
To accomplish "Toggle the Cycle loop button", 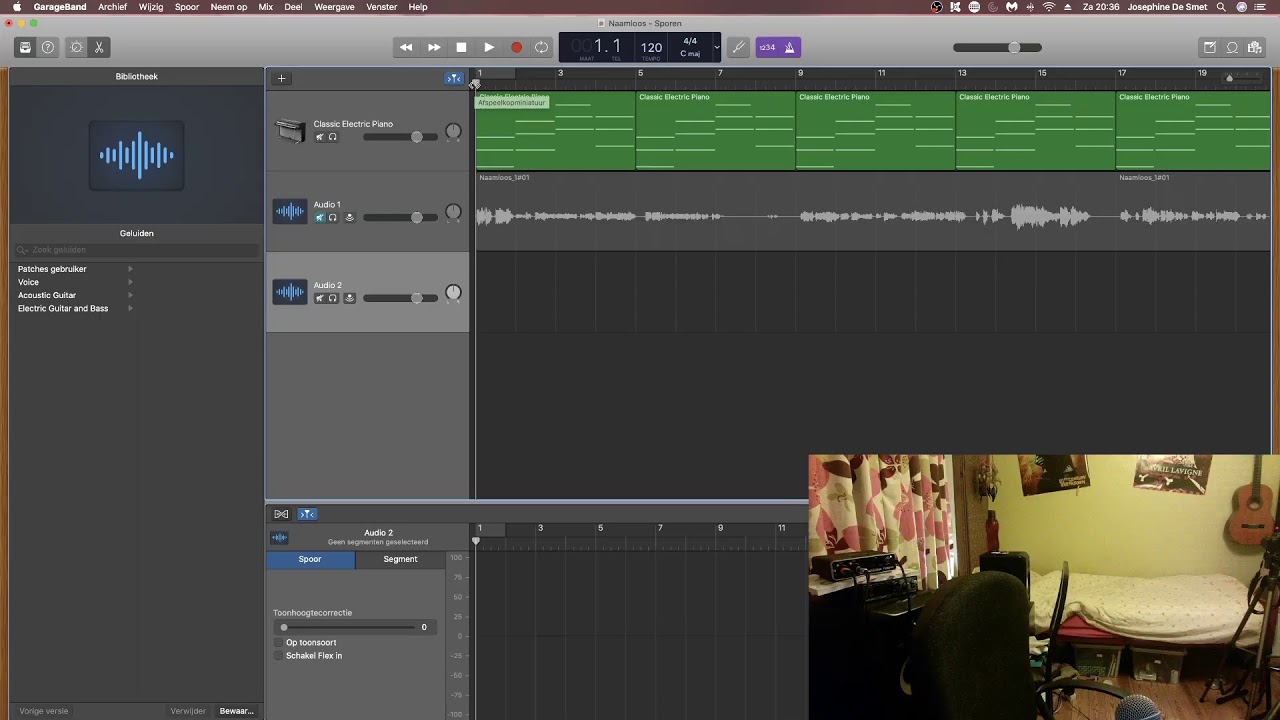I will pos(541,47).
